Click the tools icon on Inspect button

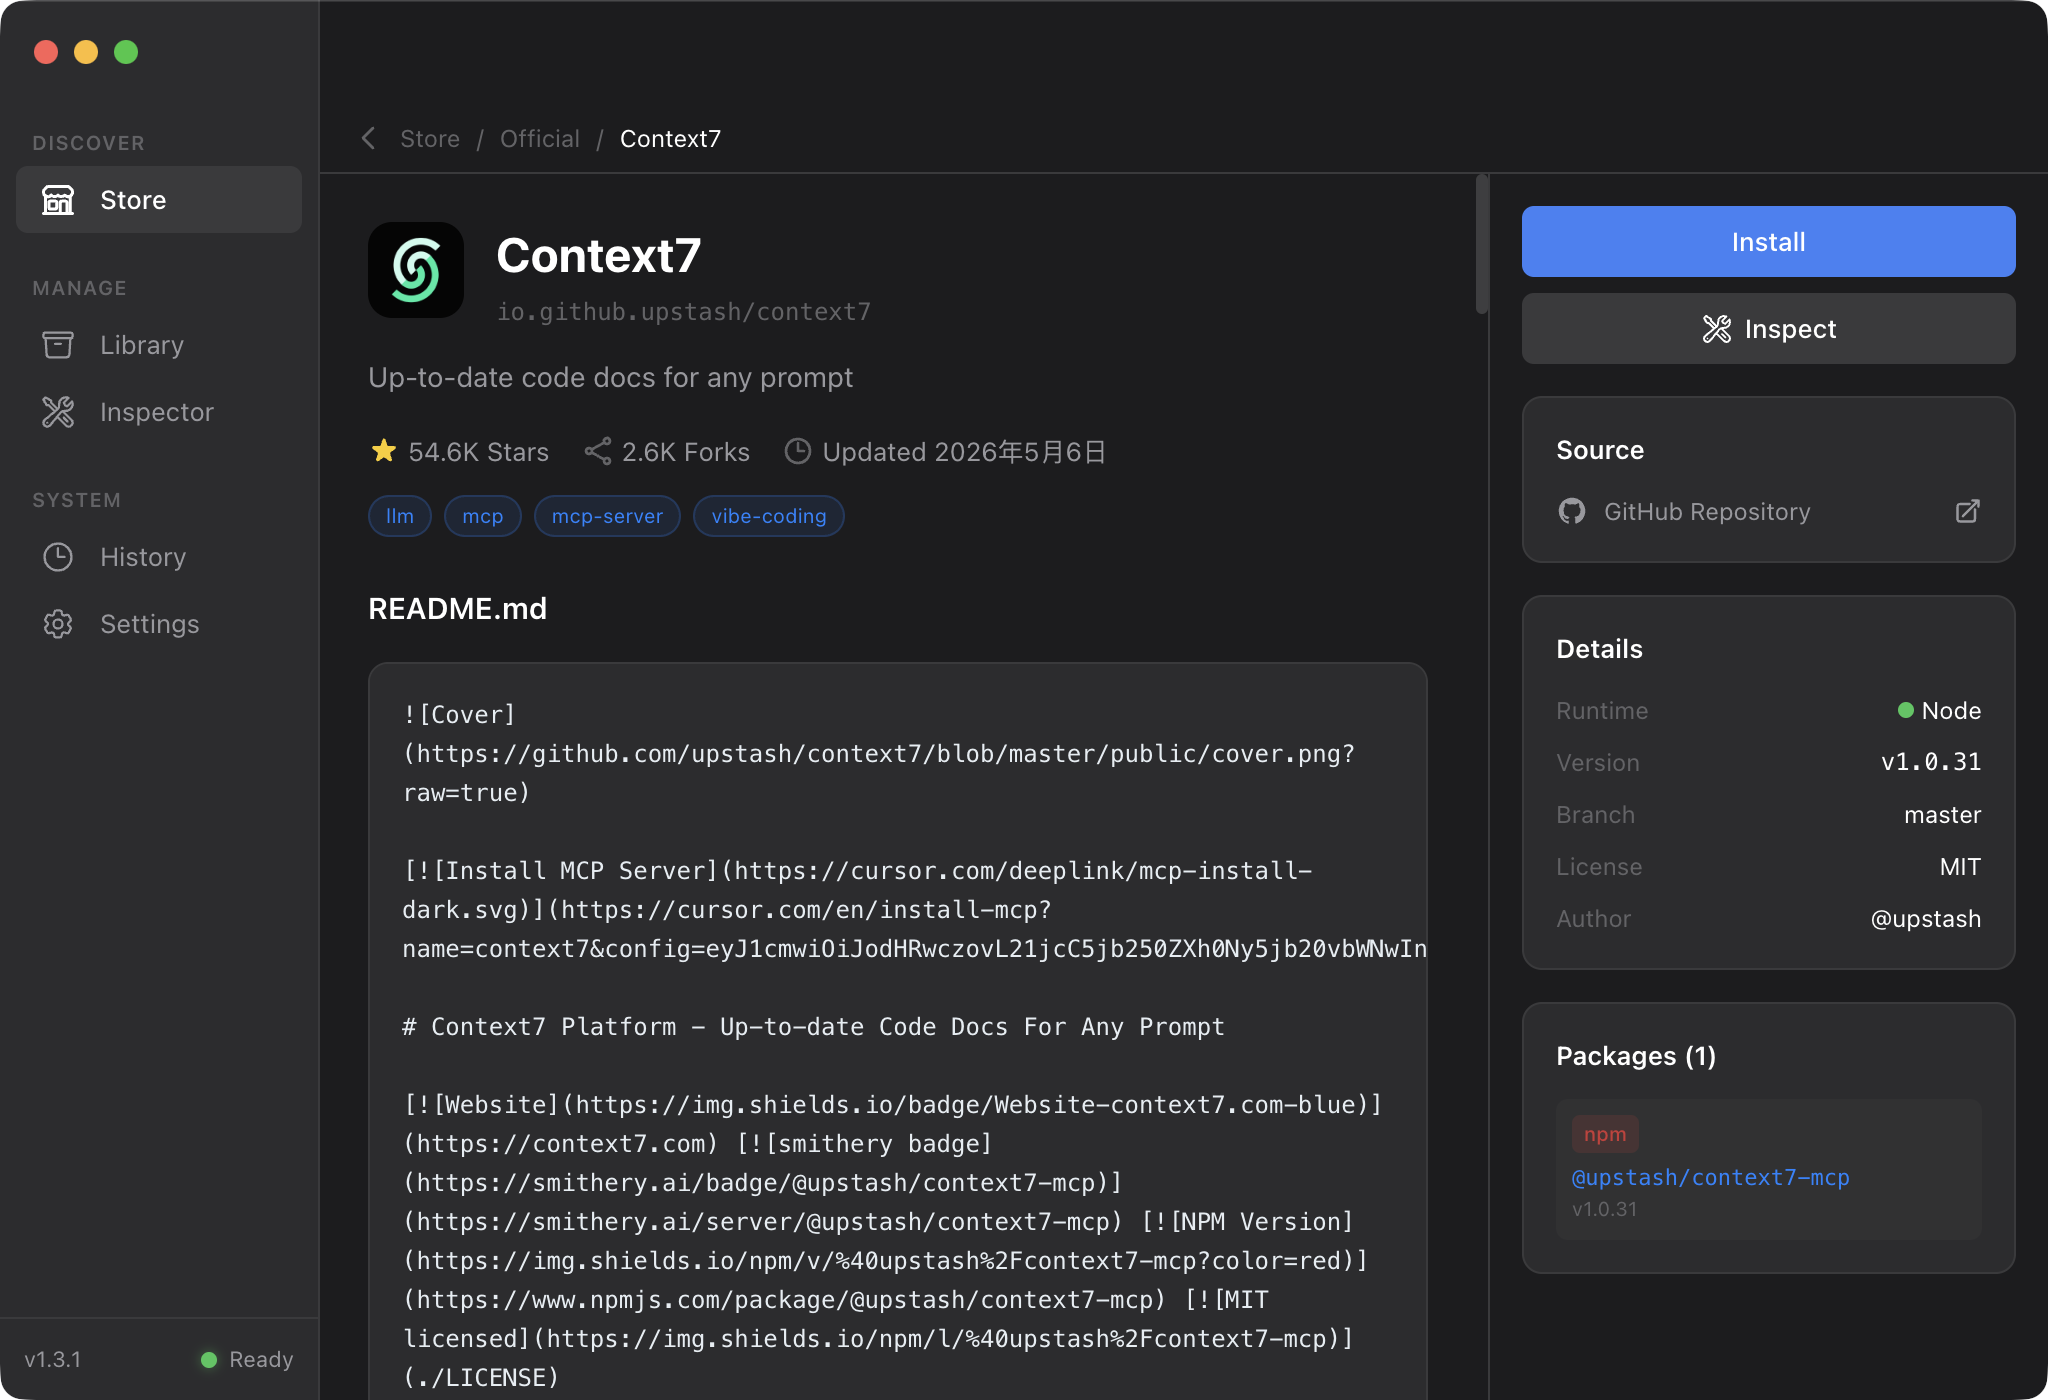(x=1717, y=328)
